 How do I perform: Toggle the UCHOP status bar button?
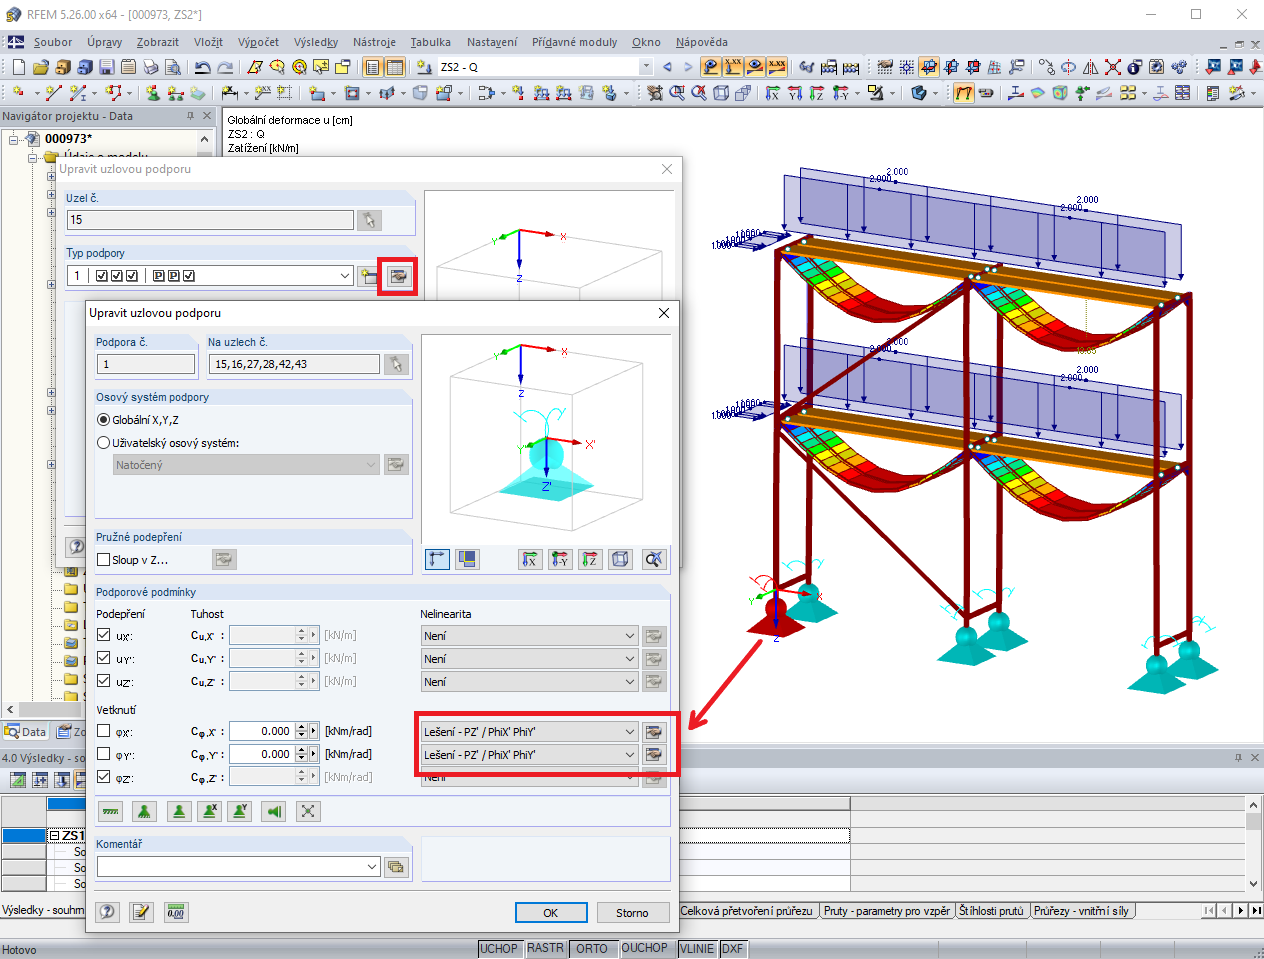pos(499,949)
